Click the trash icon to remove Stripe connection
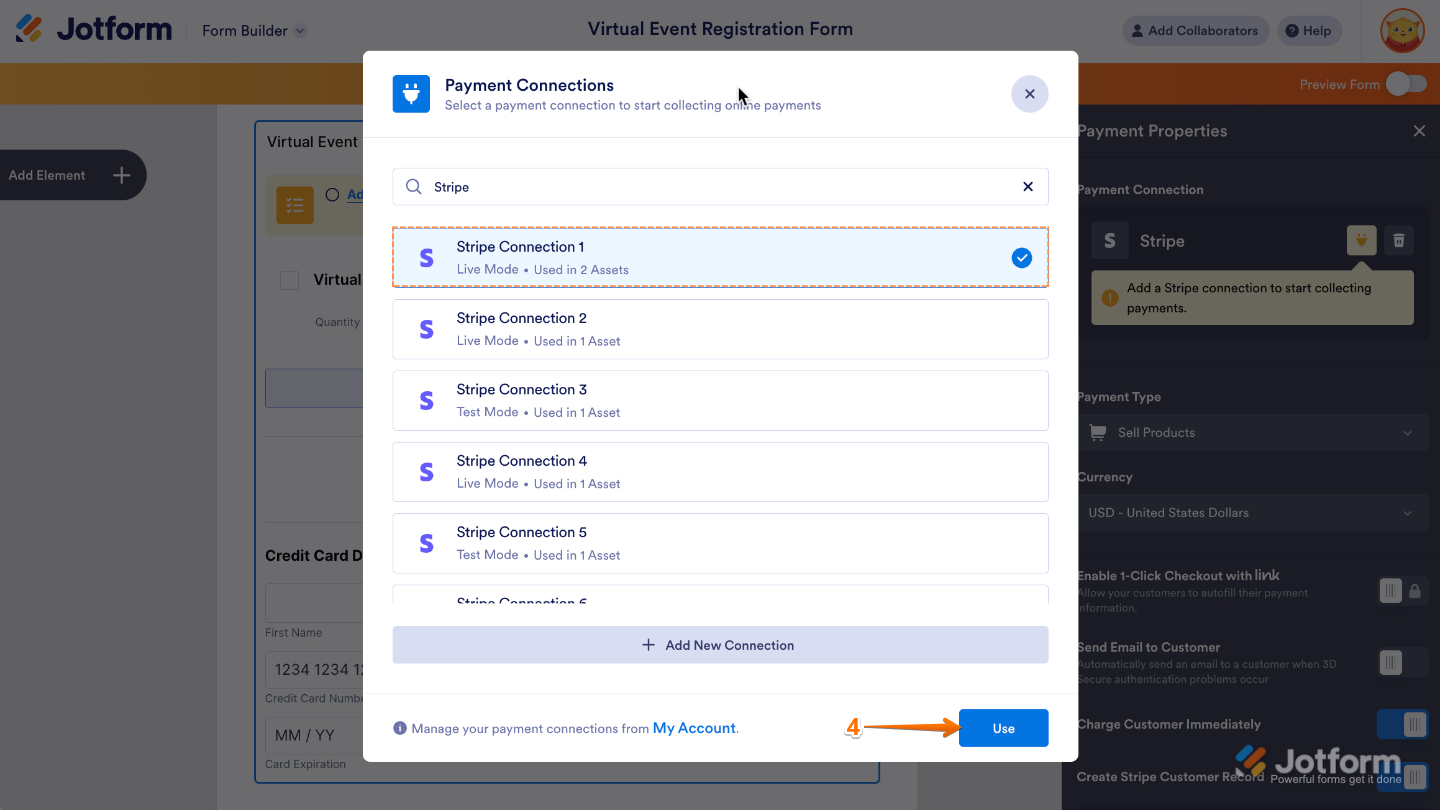 point(1398,240)
